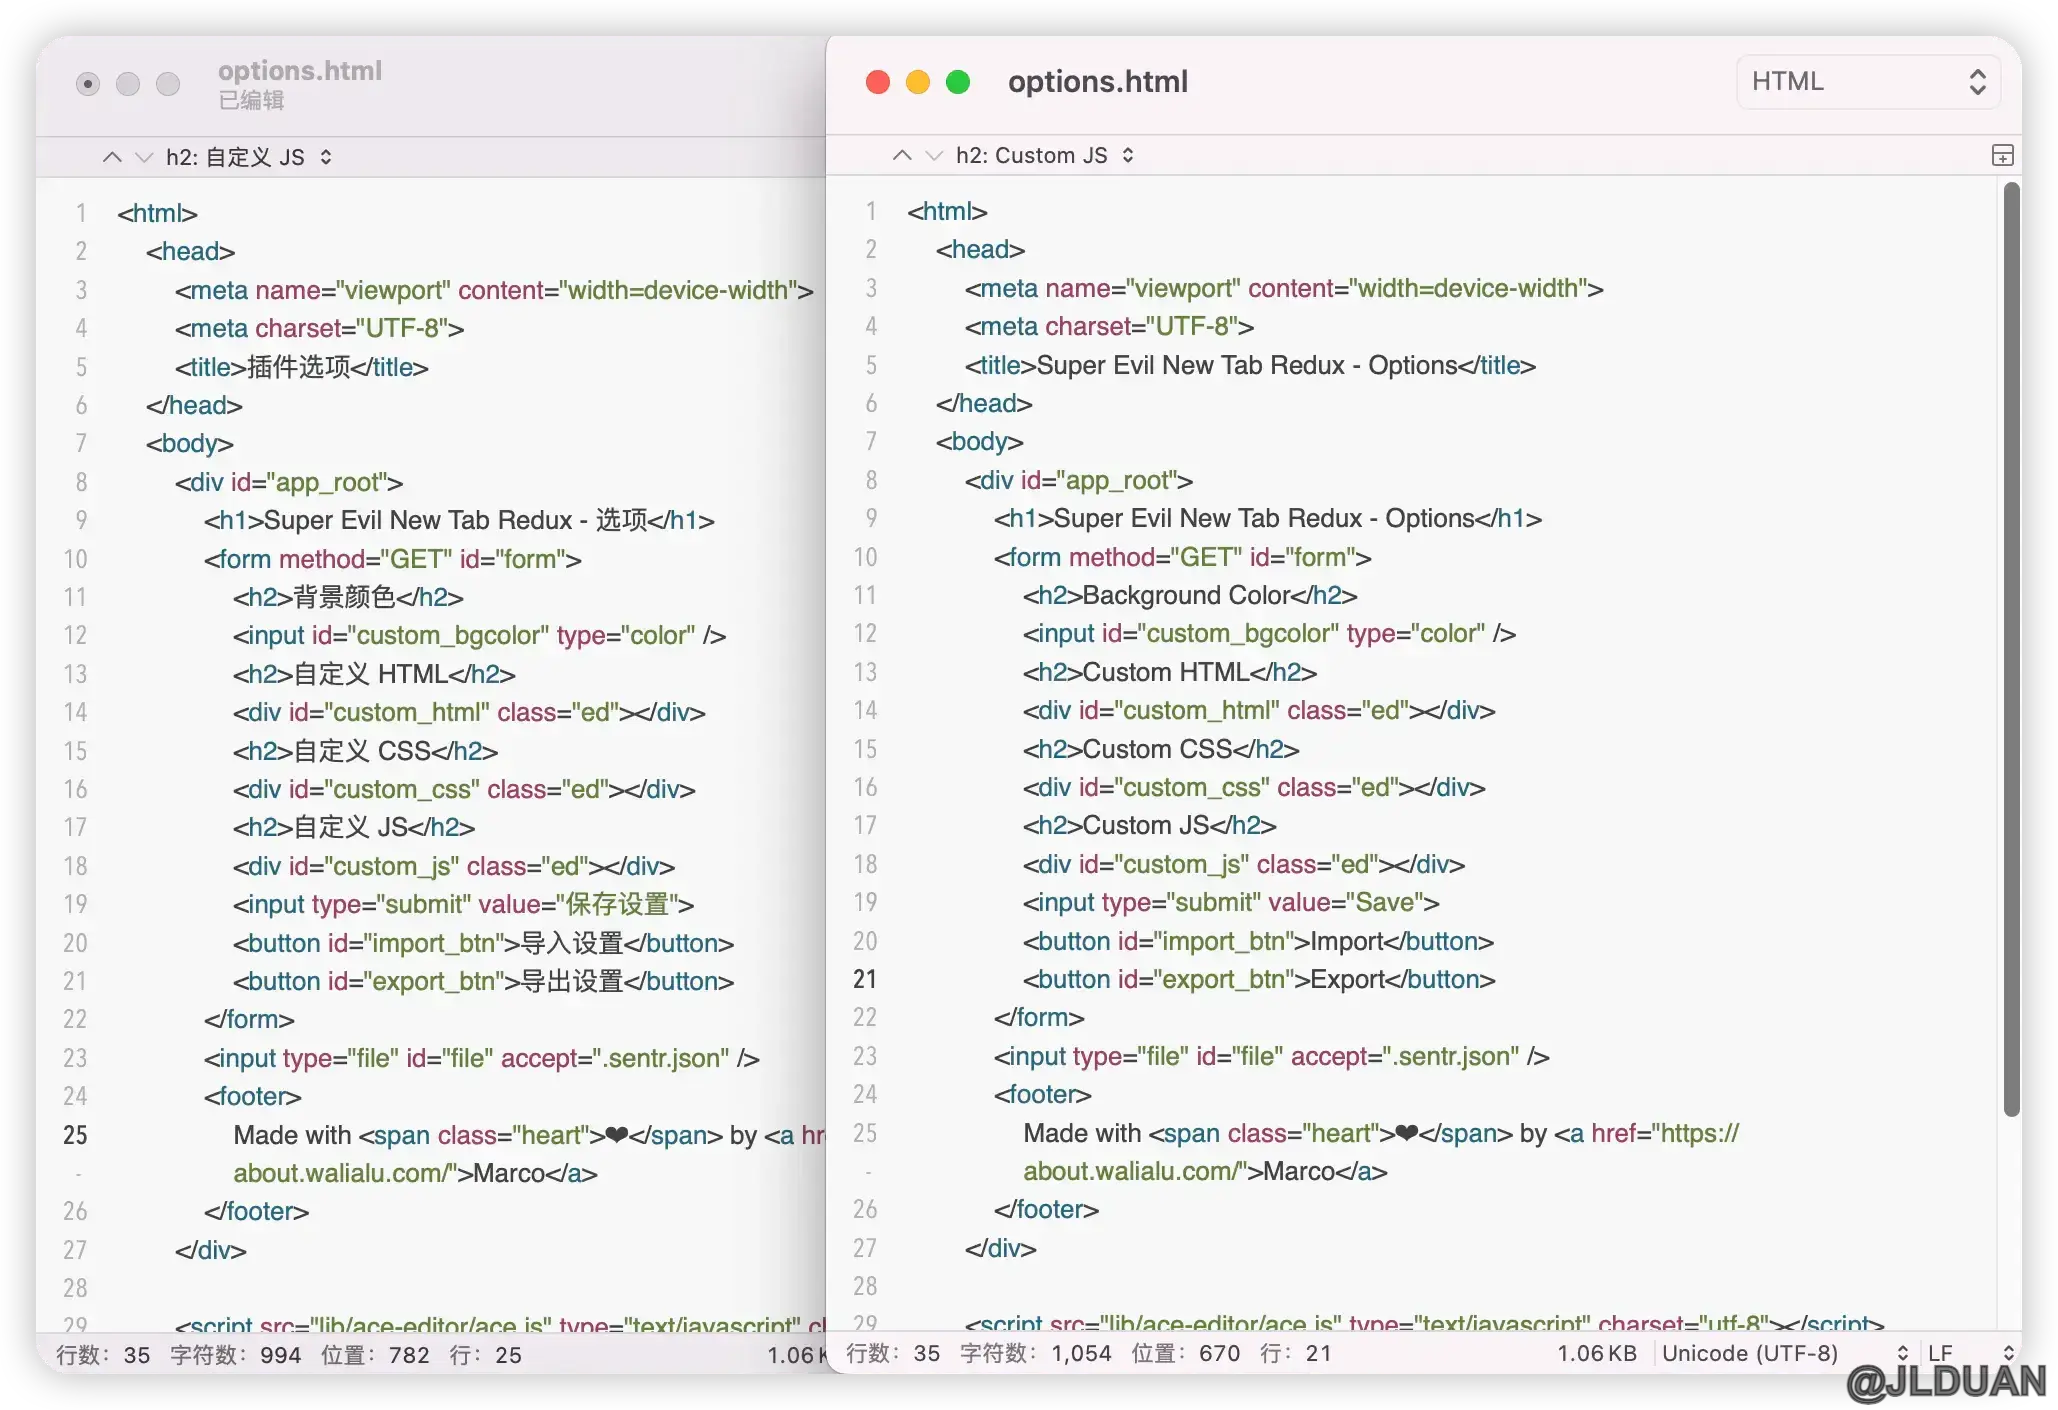Click '行数: 35' in front status bar
Image resolution: width=2058 pixels, height=1410 pixels.
(x=893, y=1353)
